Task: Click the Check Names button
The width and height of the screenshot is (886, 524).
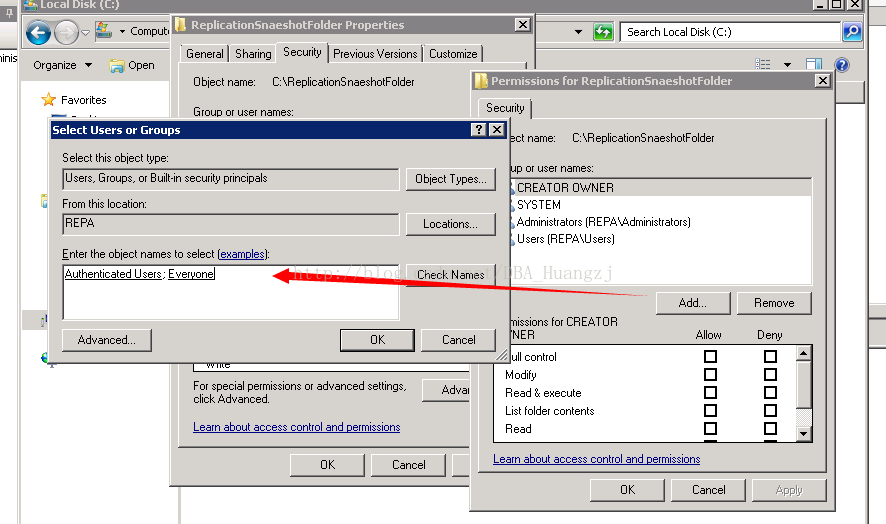Action: (451, 275)
